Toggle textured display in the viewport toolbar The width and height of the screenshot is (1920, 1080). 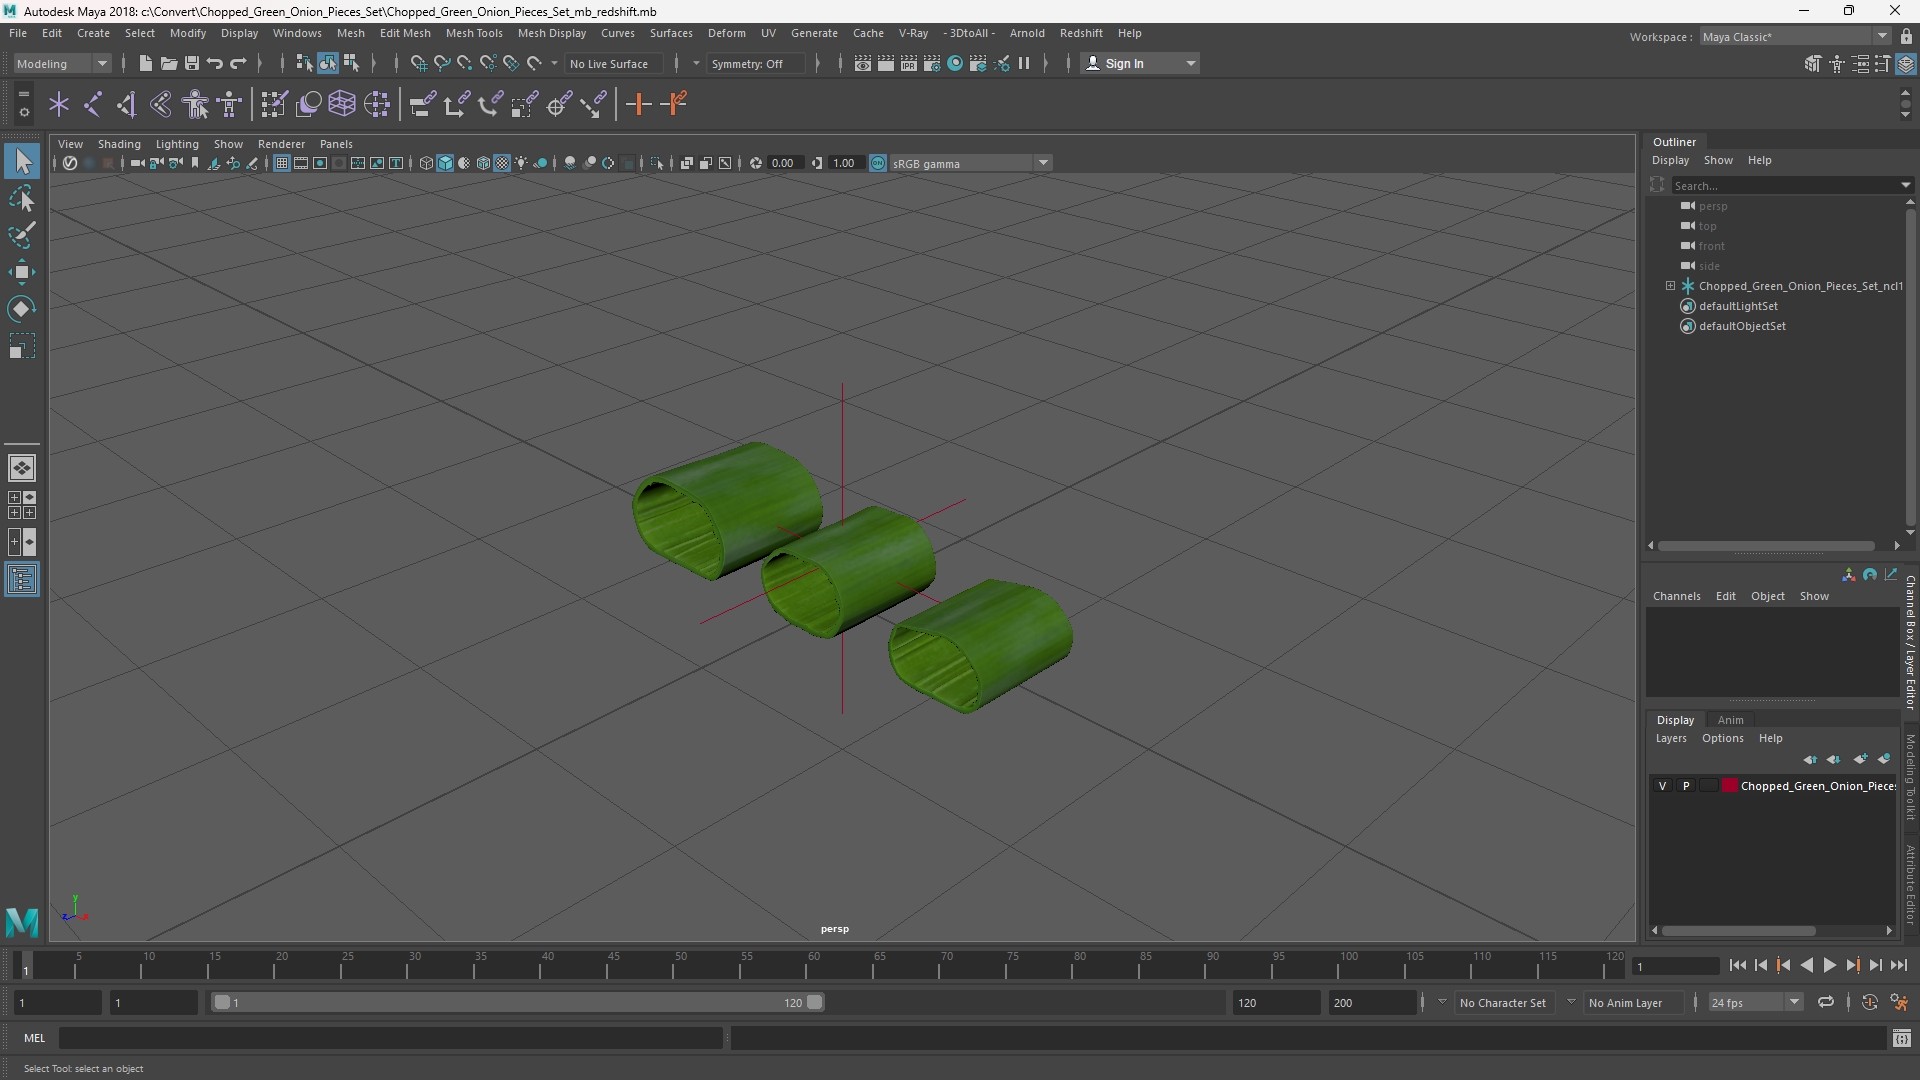pyautogui.click(x=502, y=163)
